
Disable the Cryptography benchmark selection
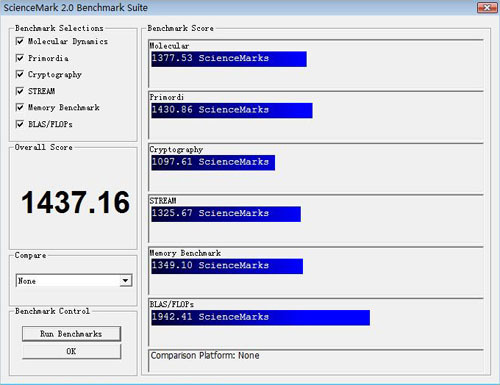click(20, 74)
